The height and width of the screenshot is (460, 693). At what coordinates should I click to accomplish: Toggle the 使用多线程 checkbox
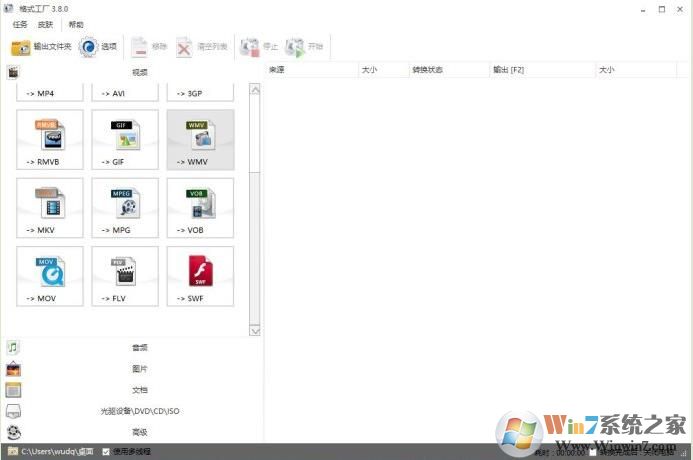[x=106, y=452]
